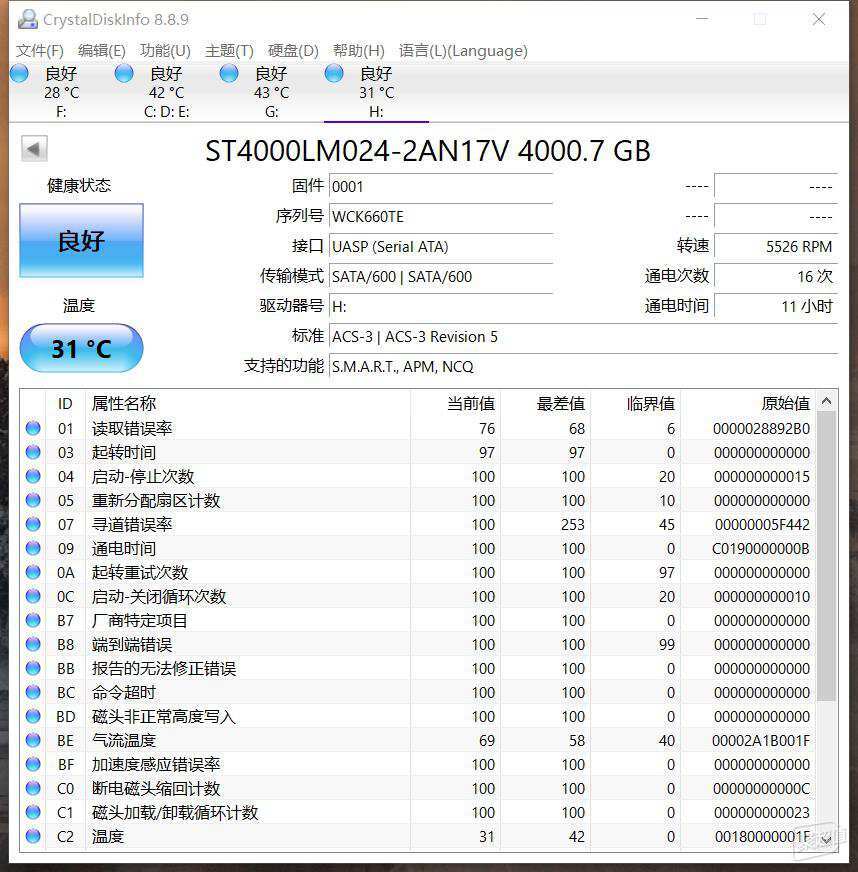Click the 通电次数 16 次 value field
The image size is (858, 872).
(776, 276)
